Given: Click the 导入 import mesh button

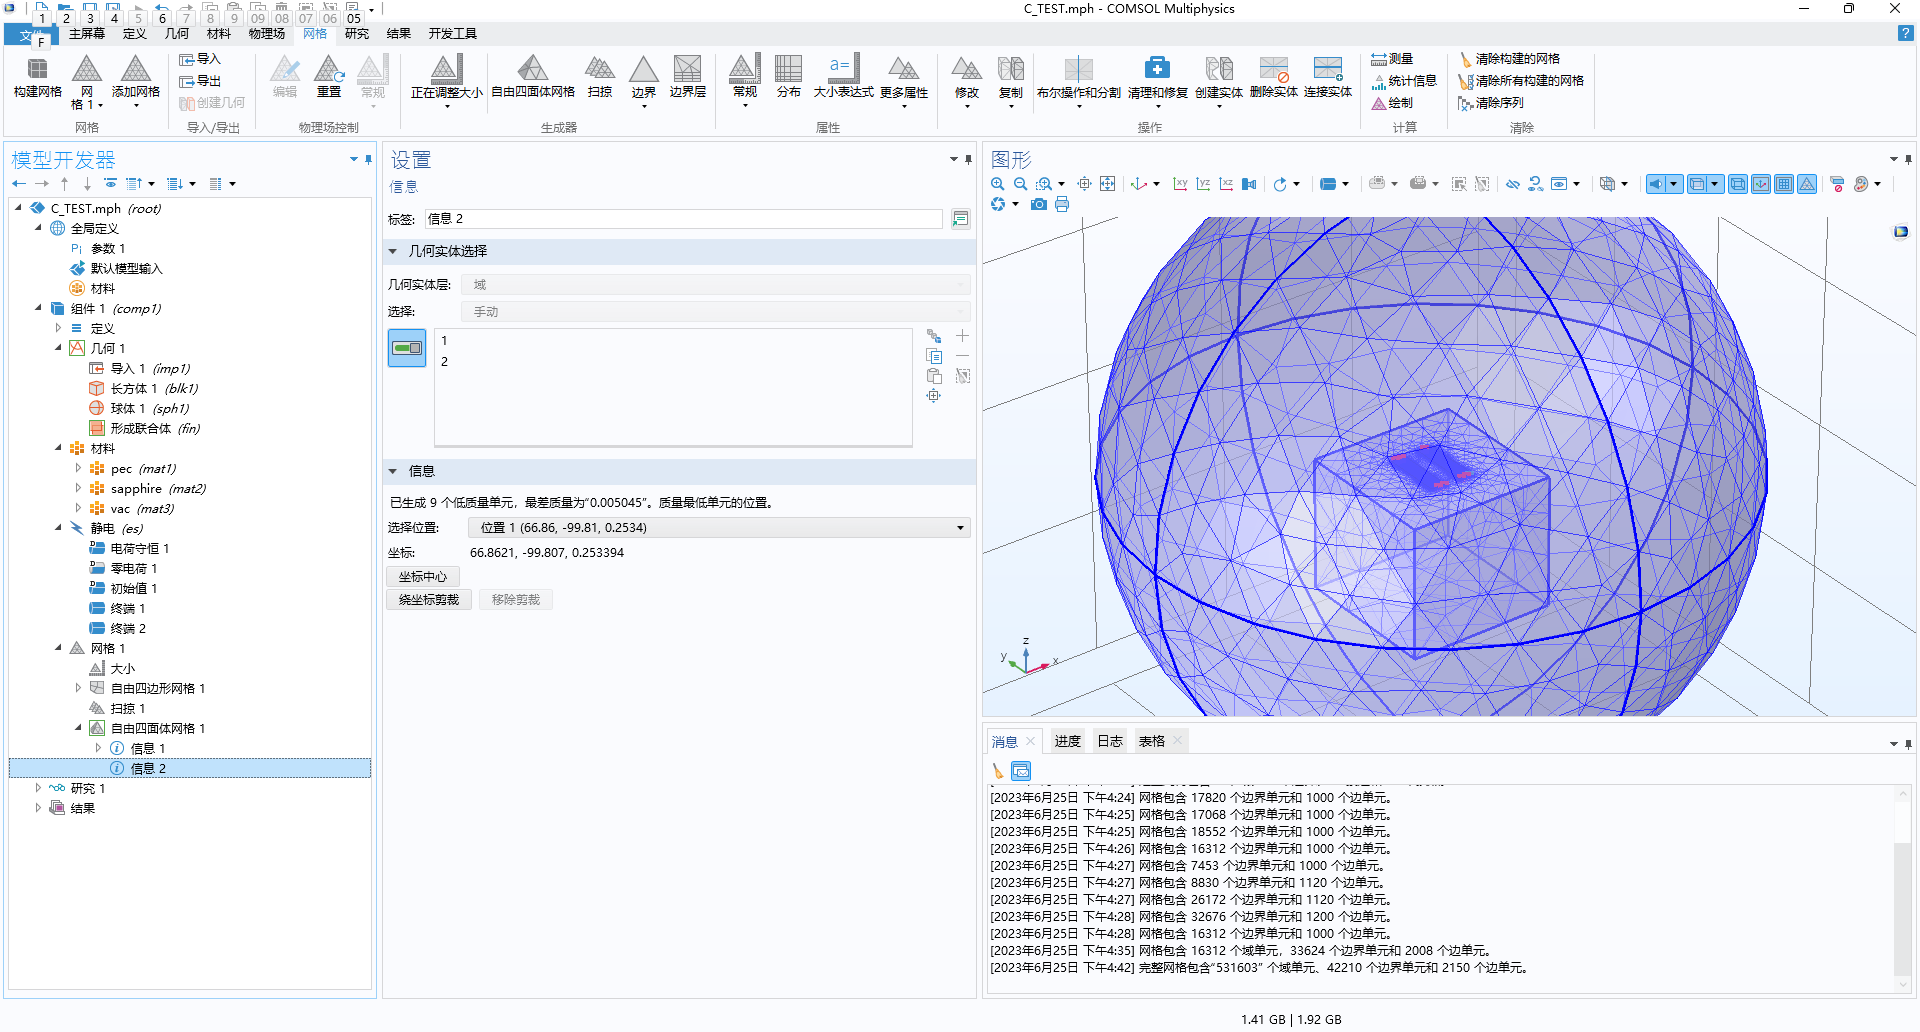Looking at the screenshot, I should click(200, 59).
